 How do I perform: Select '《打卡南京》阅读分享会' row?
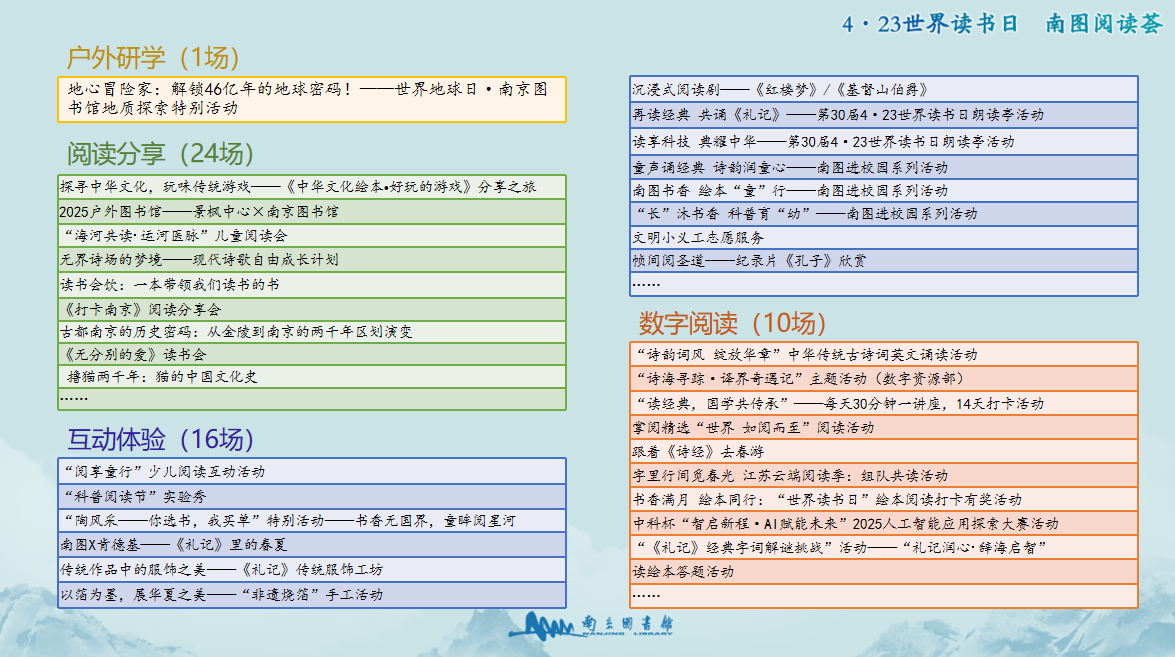coord(312,309)
